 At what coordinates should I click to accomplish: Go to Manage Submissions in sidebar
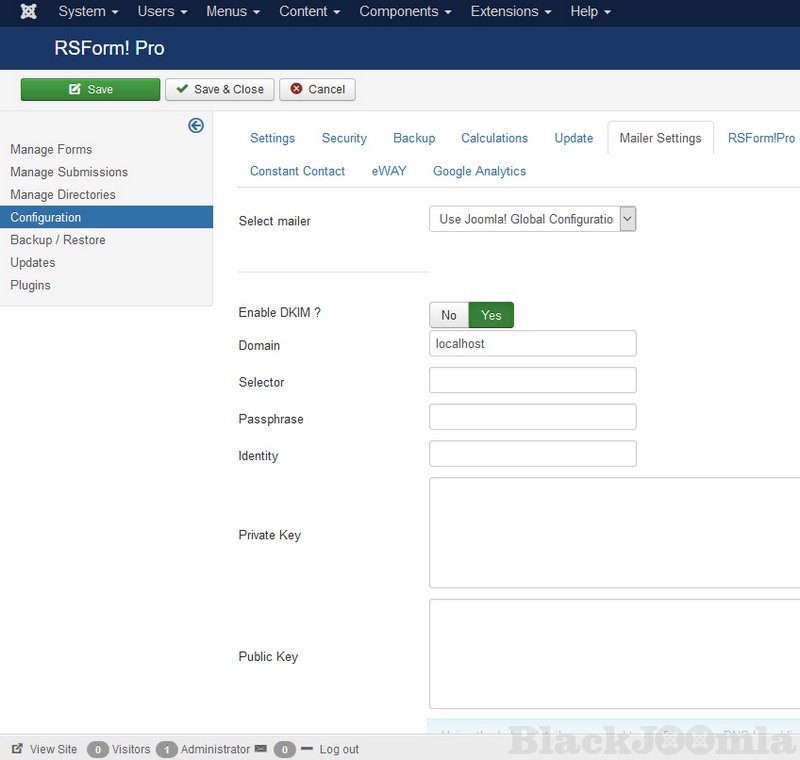pyautogui.click(x=69, y=172)
